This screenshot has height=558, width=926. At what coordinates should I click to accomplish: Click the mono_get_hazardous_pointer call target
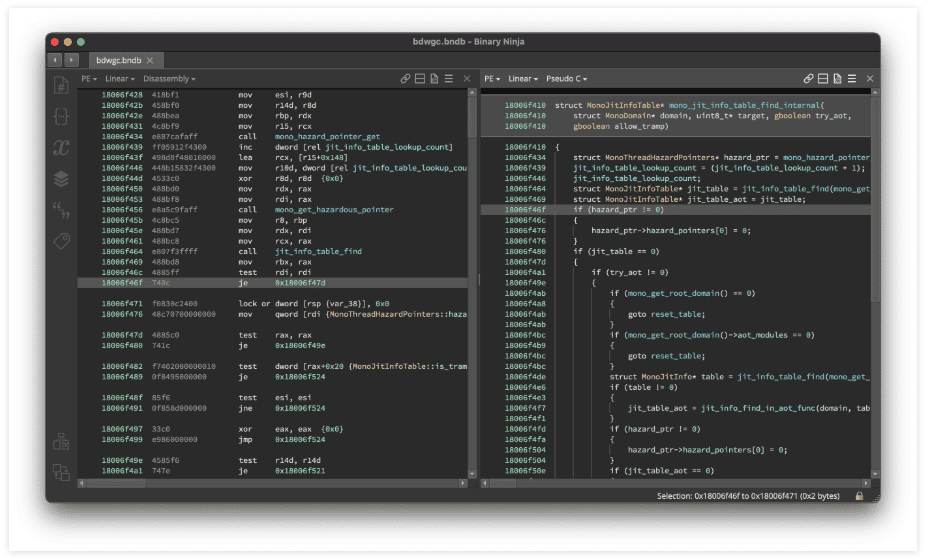334,210
